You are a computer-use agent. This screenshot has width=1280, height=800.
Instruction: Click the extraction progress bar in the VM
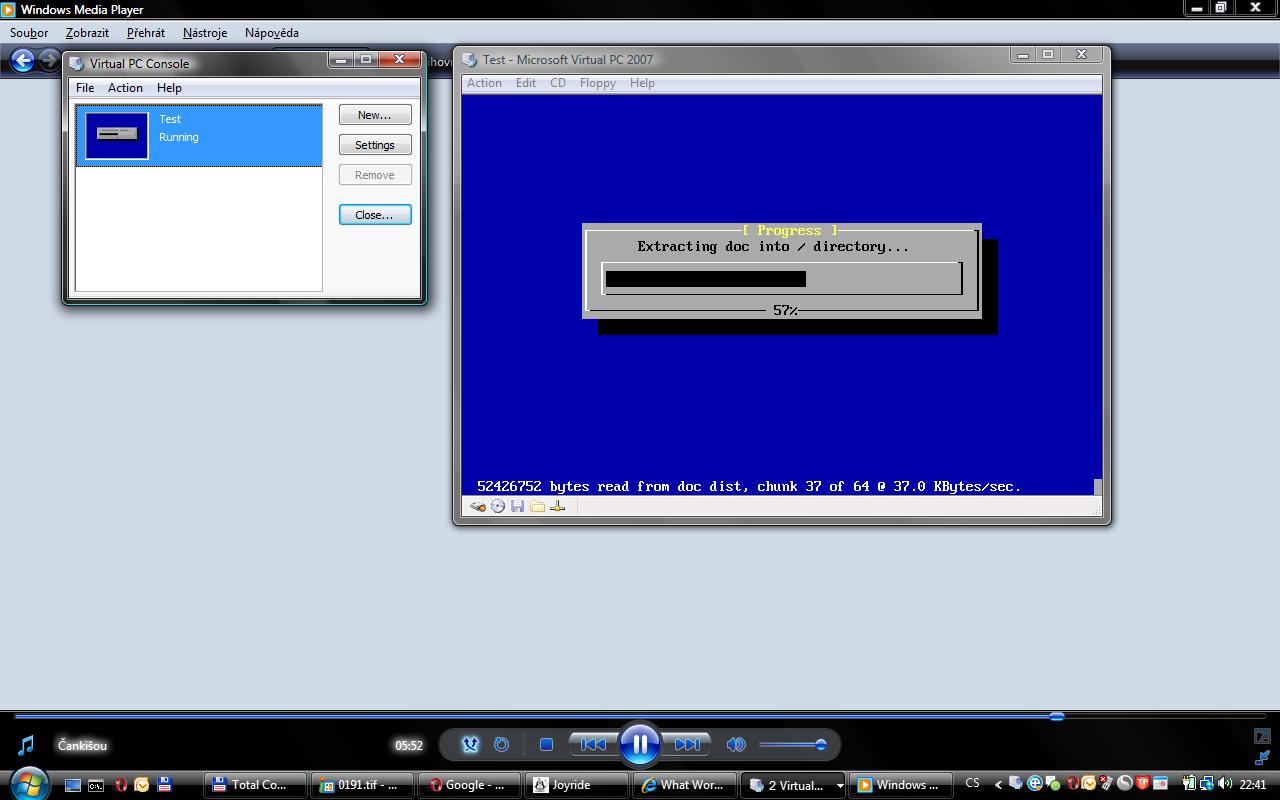point(782,279)
